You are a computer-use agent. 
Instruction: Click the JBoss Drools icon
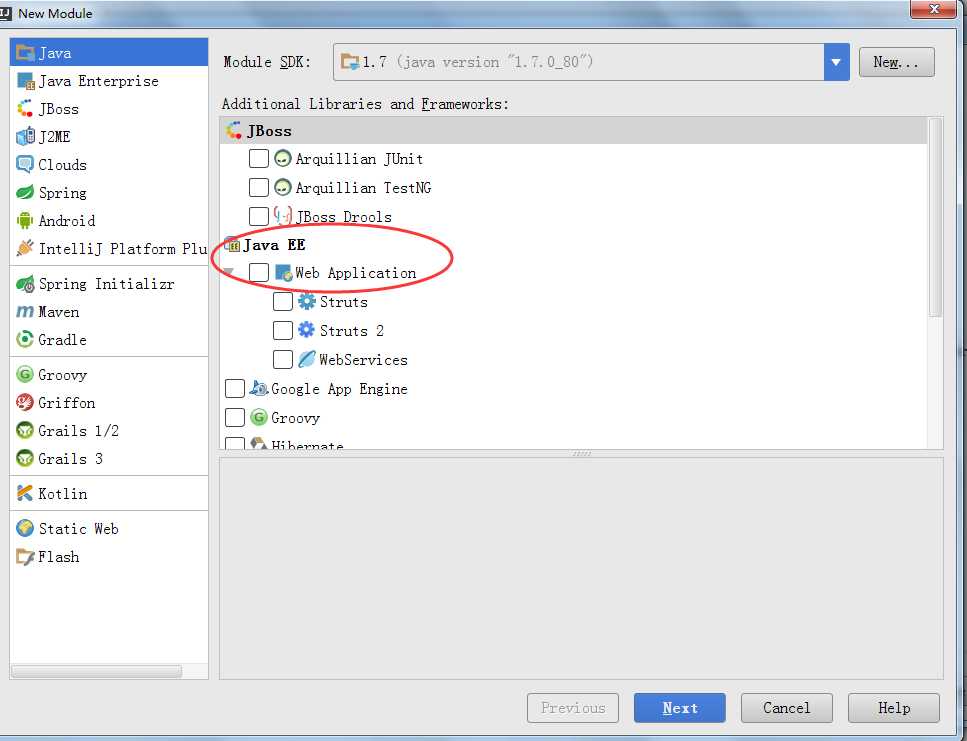283,216
